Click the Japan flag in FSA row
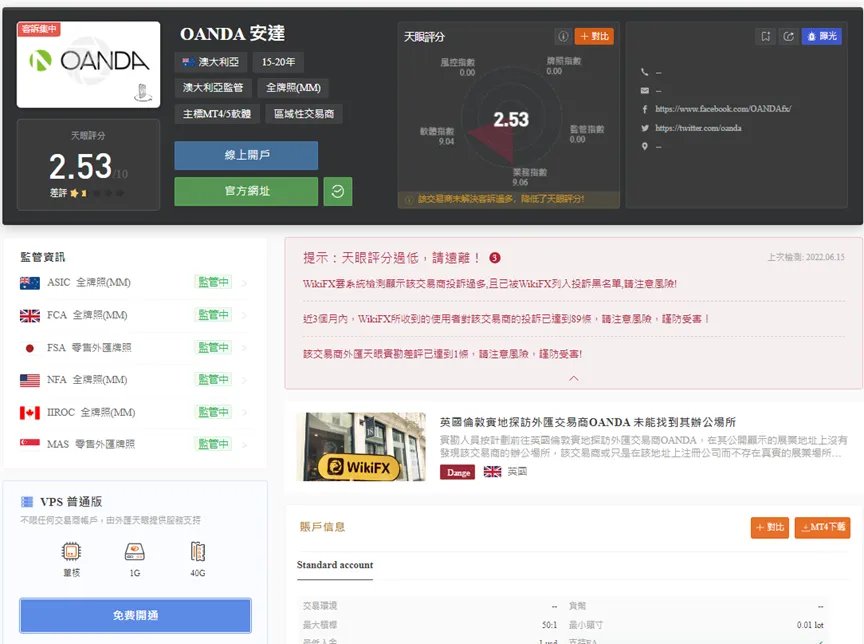Viewport: 864px width, 644px height. click(30, 348)
